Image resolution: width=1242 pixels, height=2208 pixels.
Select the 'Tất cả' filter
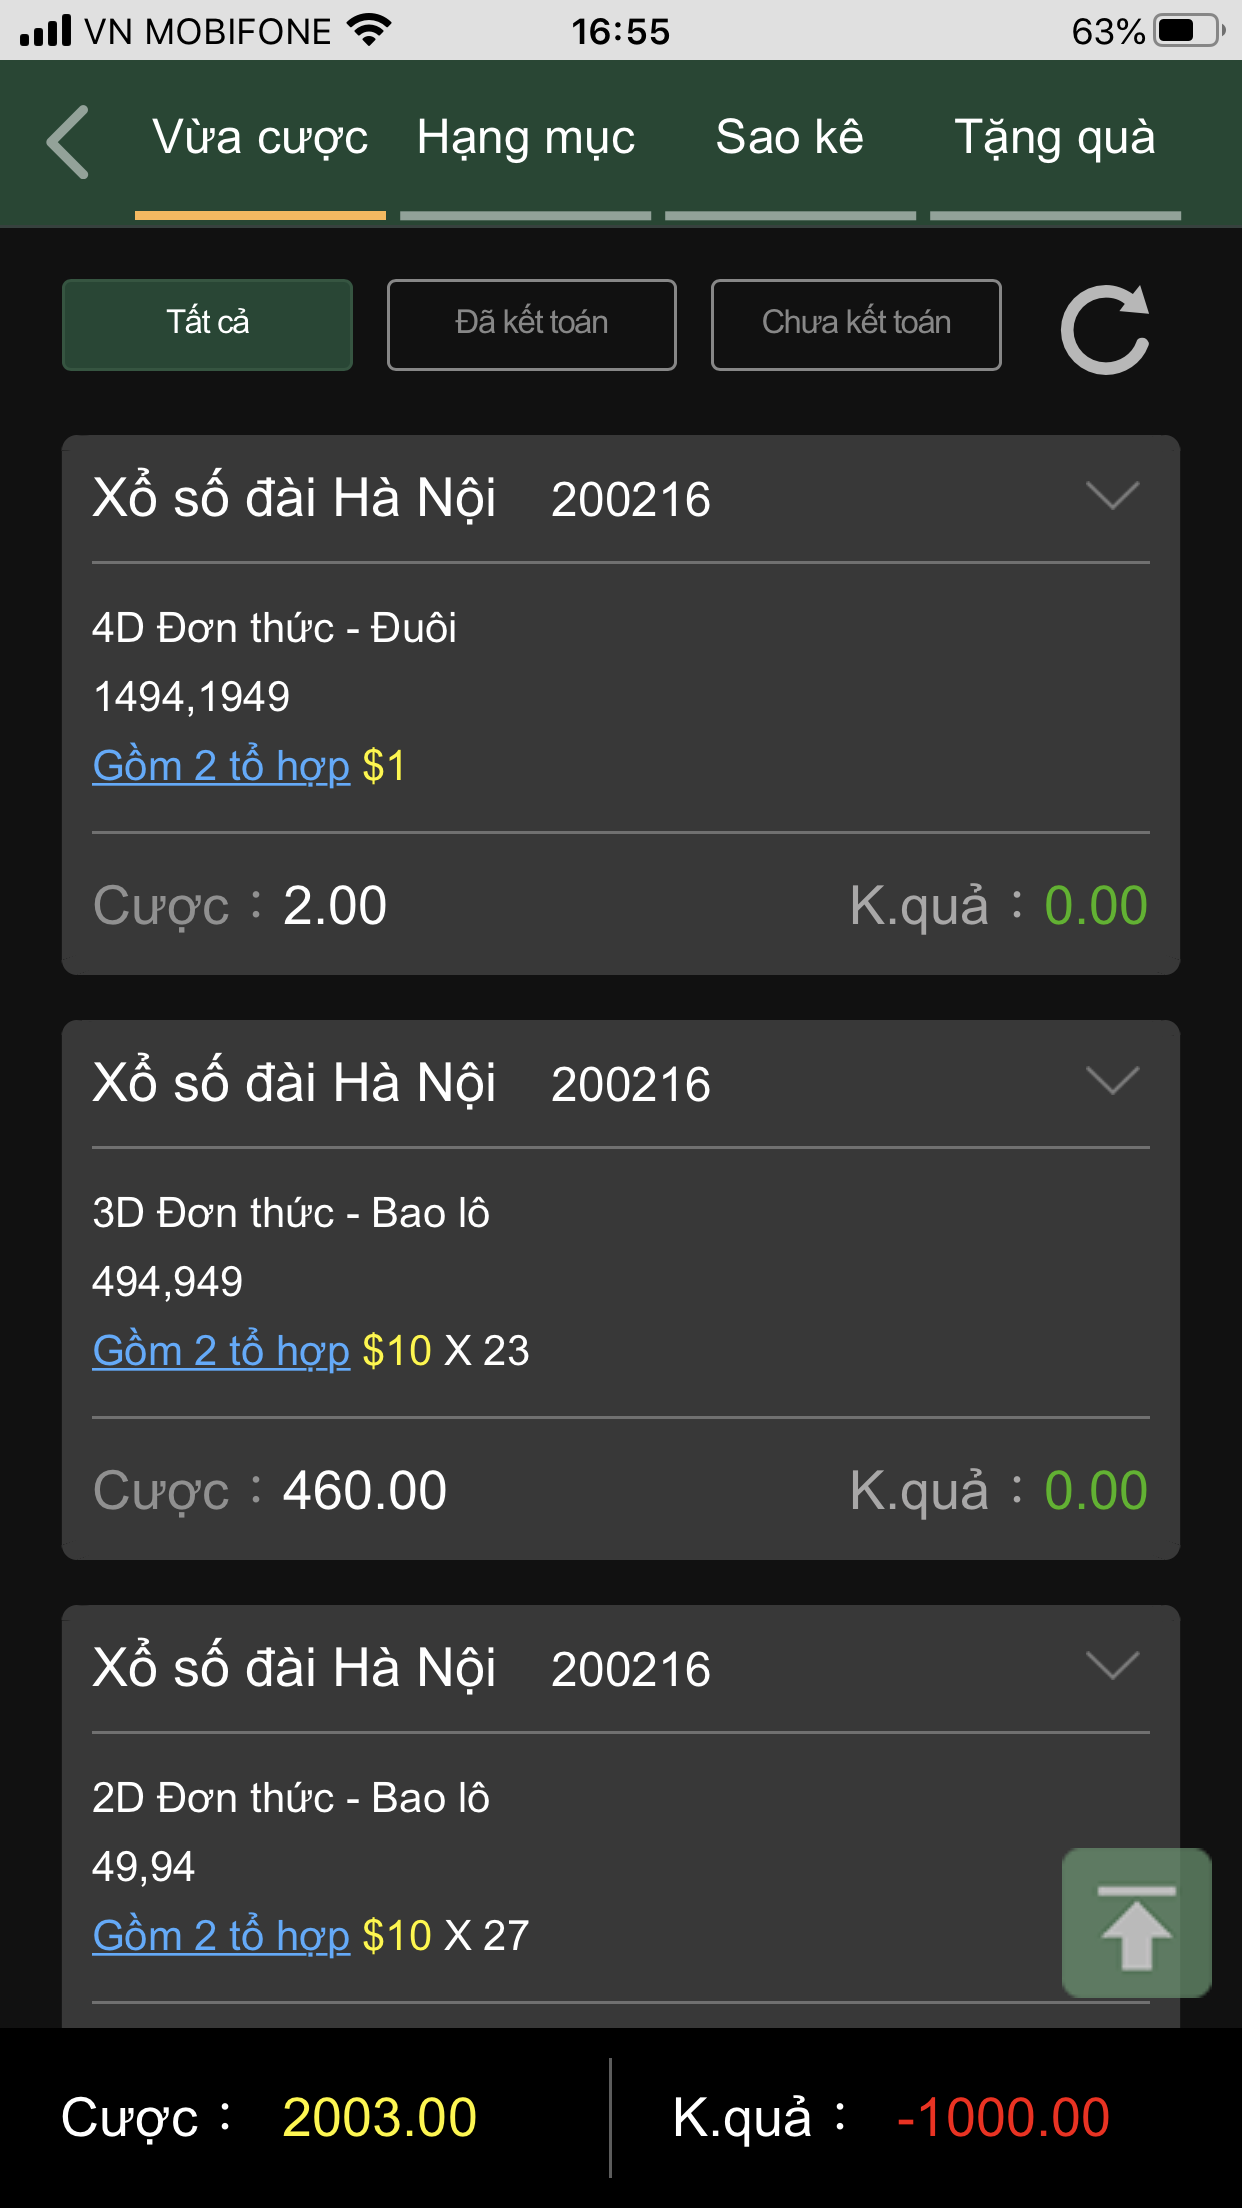[207, 324]
